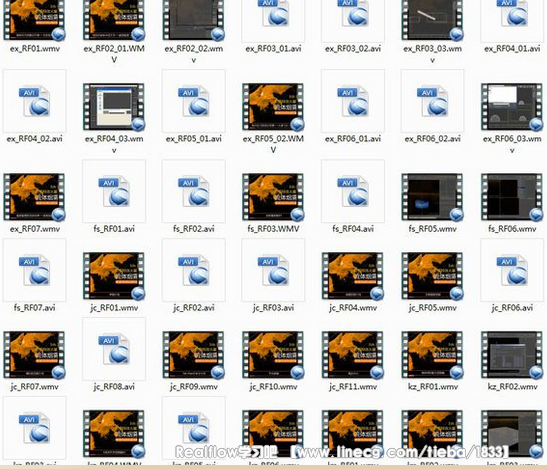This screenshot has height=469, width=547.
Task: Select the jc_RF10.wmv video thumbnail
Action: [273, 355]
